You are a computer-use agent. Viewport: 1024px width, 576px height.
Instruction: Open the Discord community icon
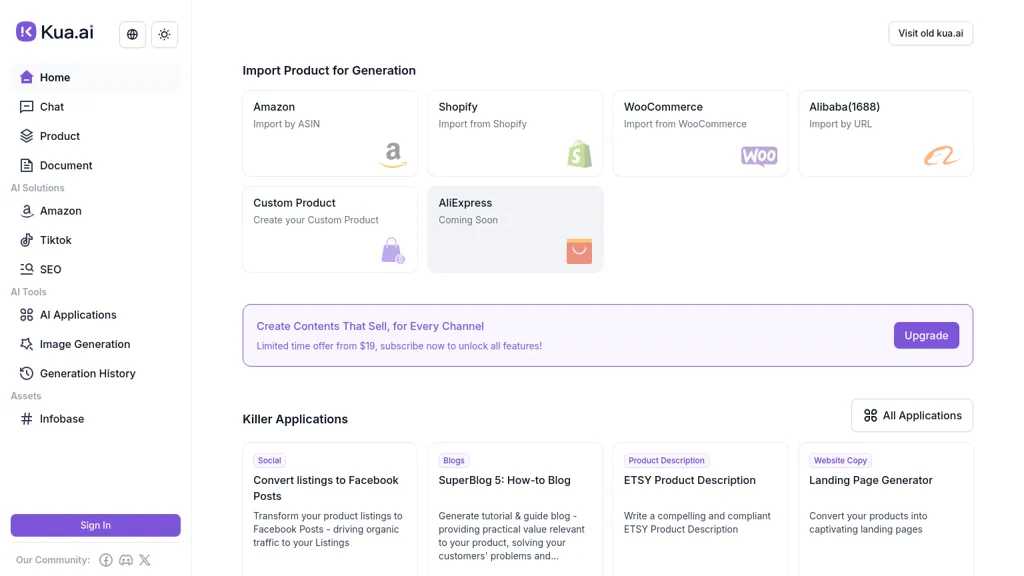click(125, 559)
